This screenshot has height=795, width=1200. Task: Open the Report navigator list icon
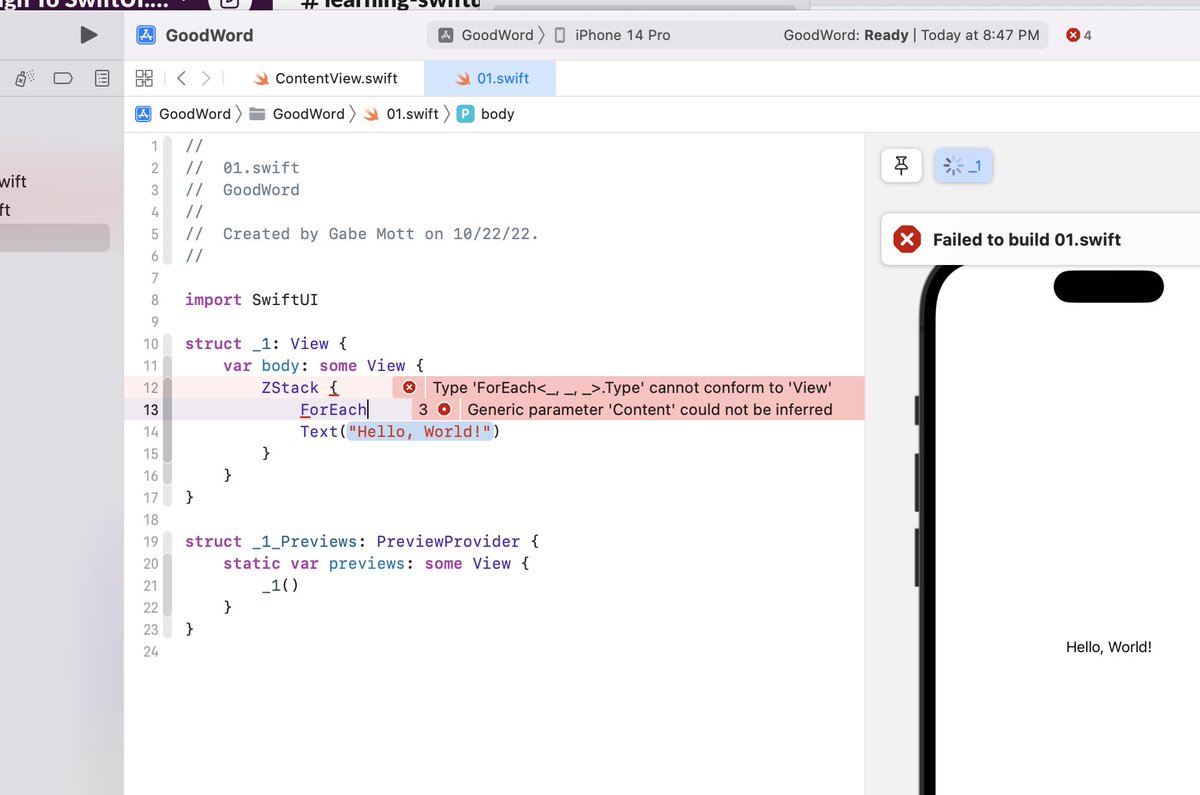tap(102, 77)
